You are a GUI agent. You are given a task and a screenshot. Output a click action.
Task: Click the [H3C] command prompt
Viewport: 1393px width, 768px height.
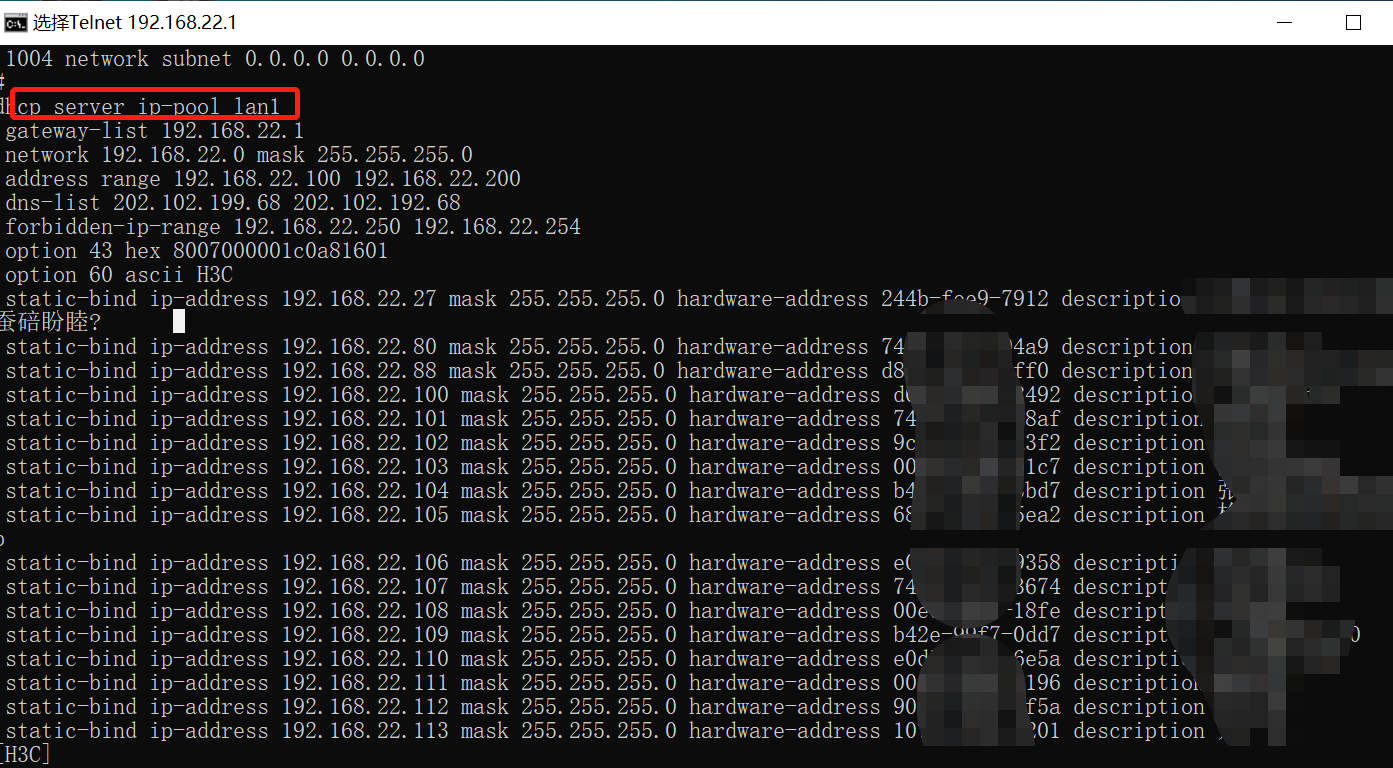(x=25, y=754)
